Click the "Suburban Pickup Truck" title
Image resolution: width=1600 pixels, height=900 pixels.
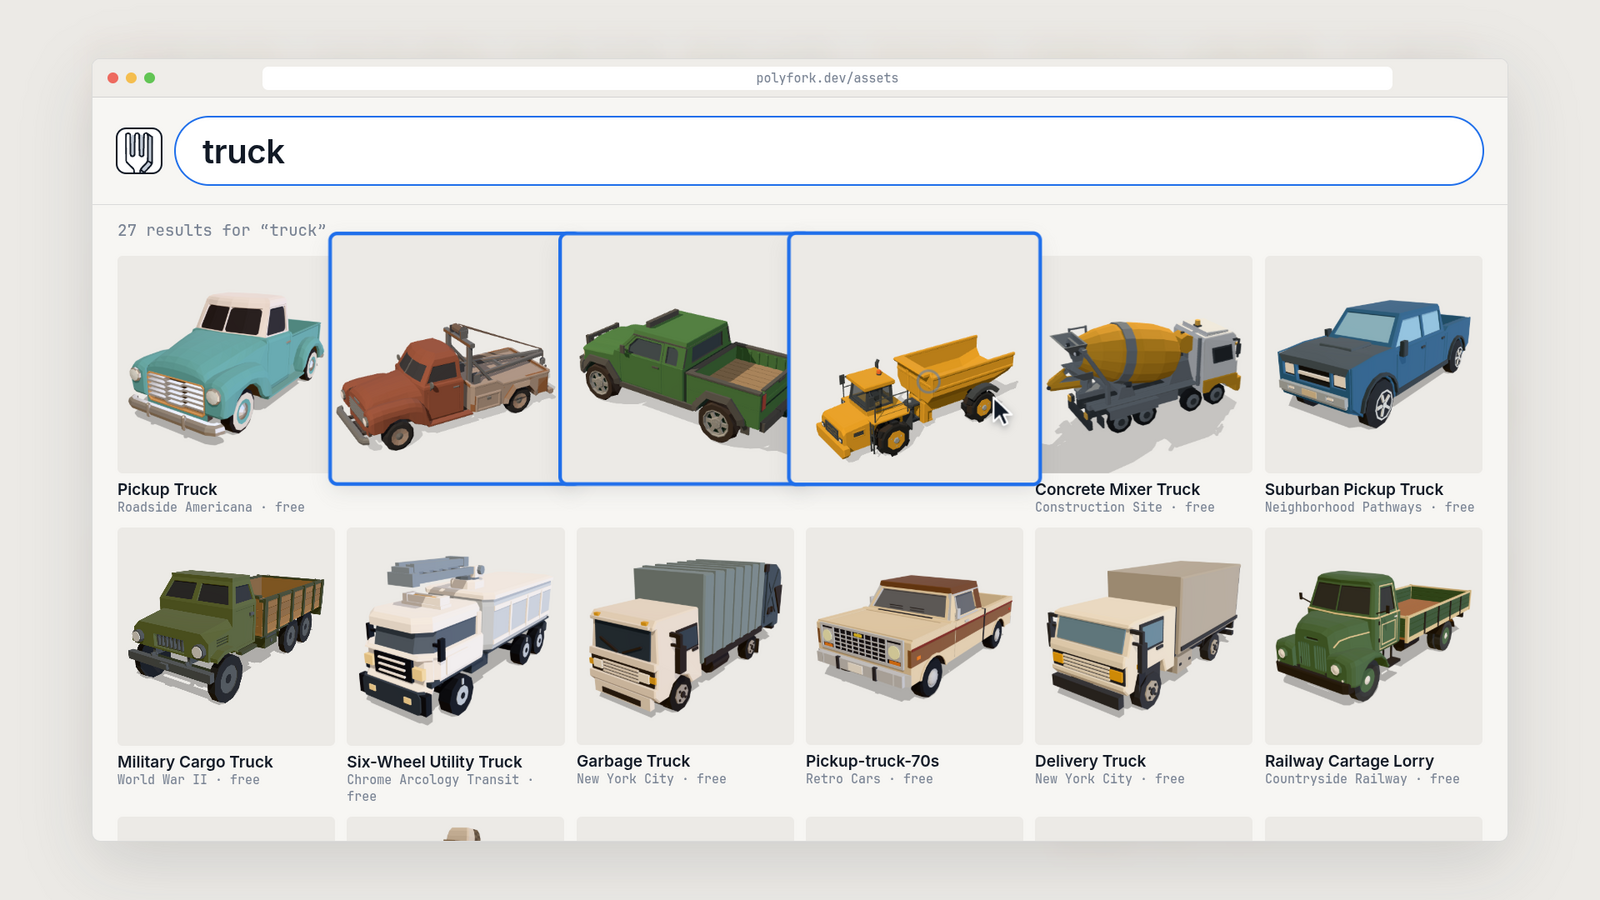point(1354,489)
